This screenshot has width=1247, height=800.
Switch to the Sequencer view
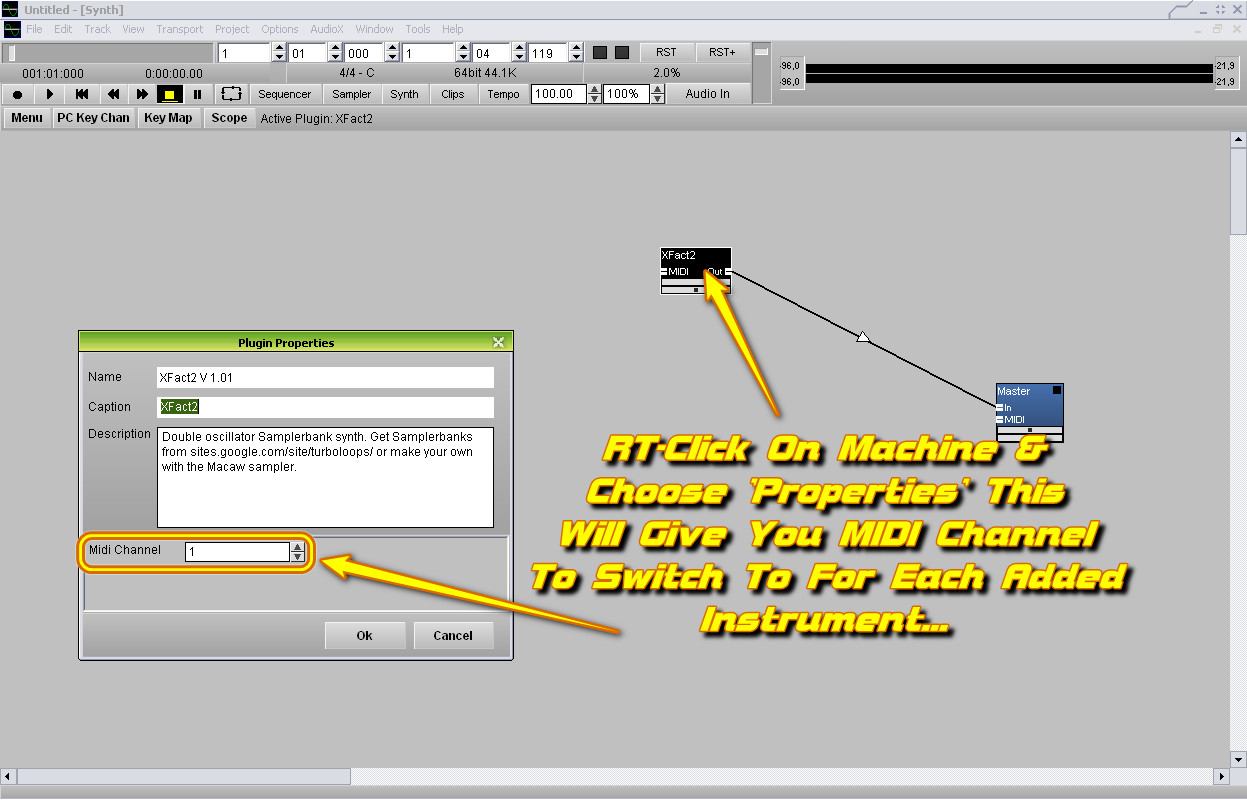pyautogui.click(x=285, y=94)
